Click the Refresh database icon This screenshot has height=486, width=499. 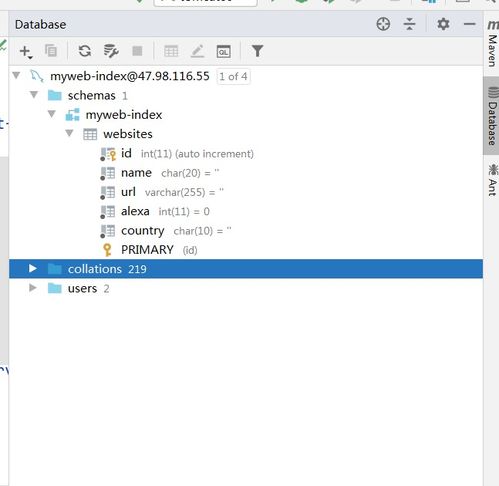(85, 51)
